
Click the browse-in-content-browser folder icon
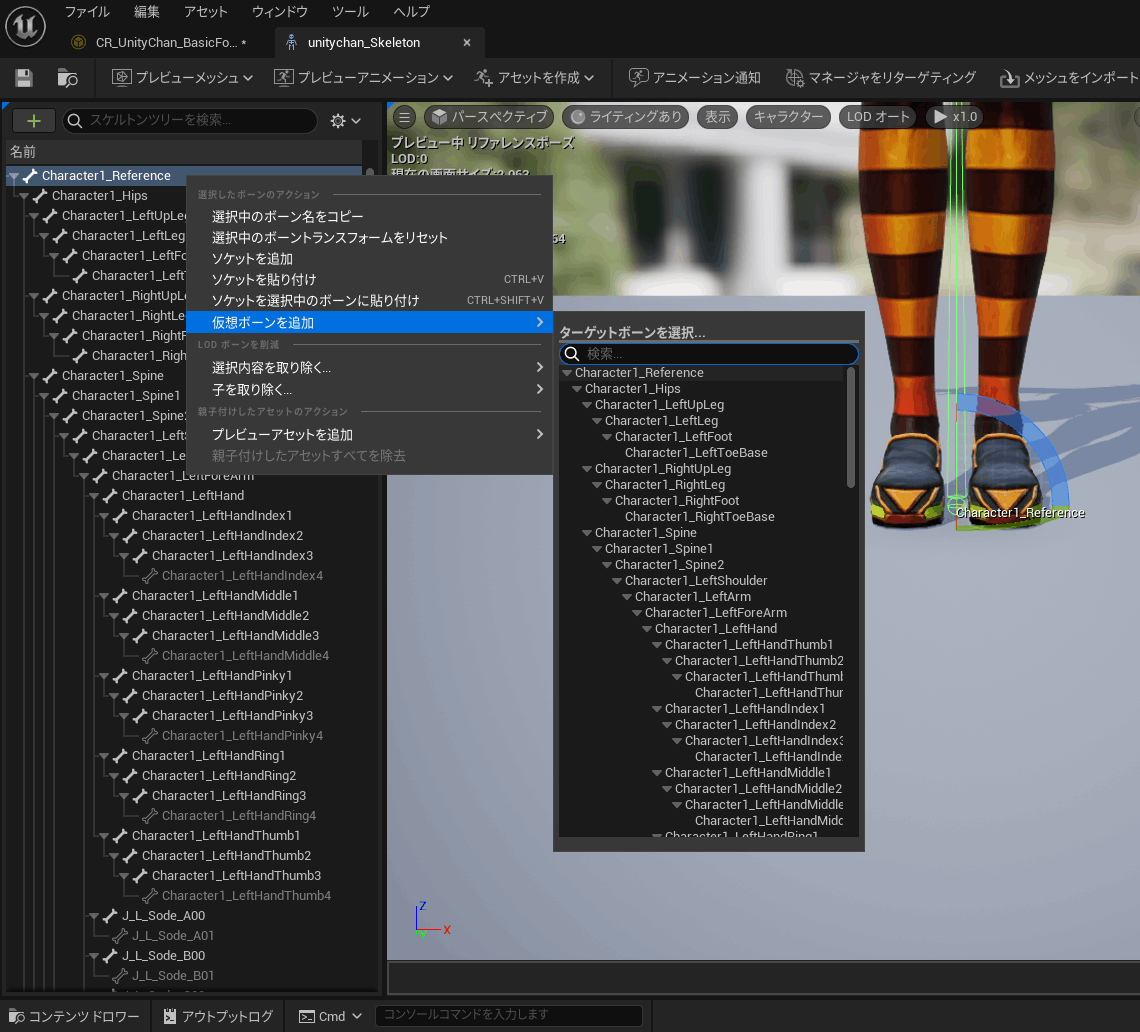tap(68, 78)
